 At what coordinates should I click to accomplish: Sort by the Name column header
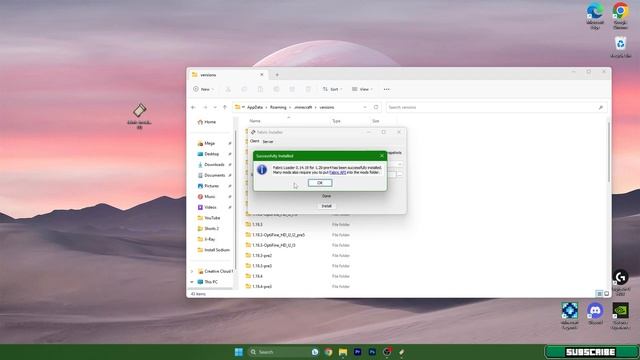click(x=255, y=121)
